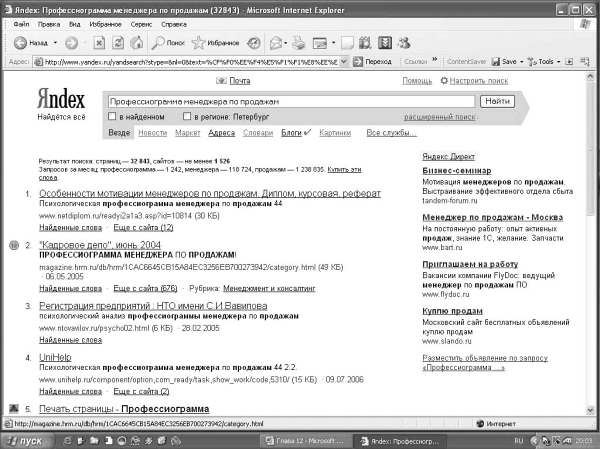Switch to the Блоги search tab

[292, 133]
